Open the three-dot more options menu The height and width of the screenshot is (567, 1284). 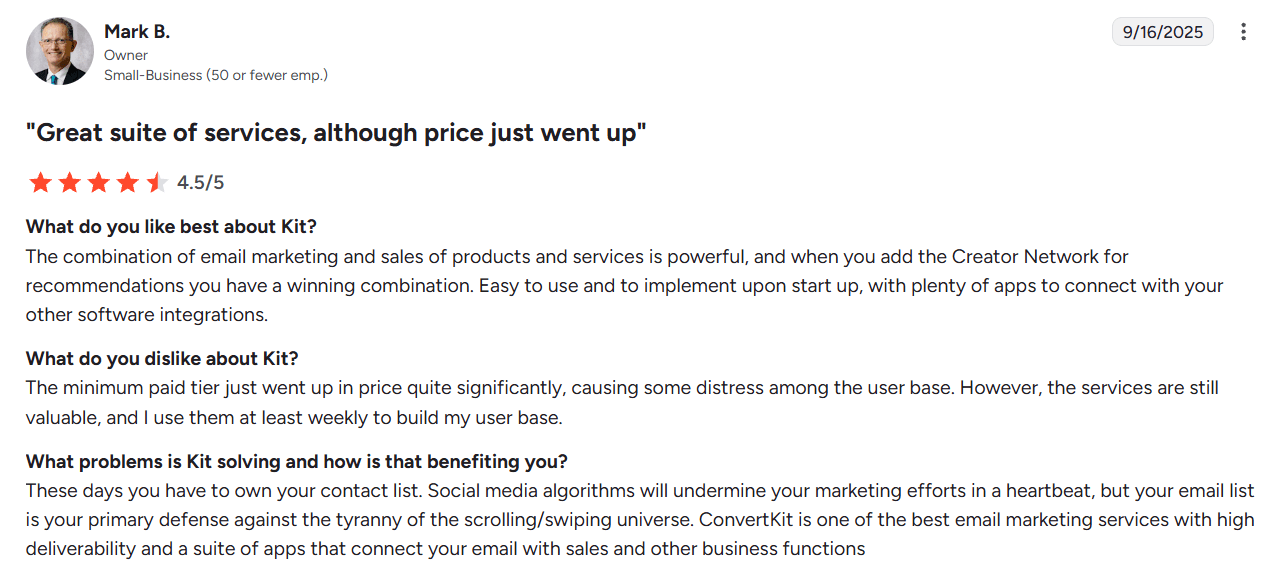[1243, 32]
